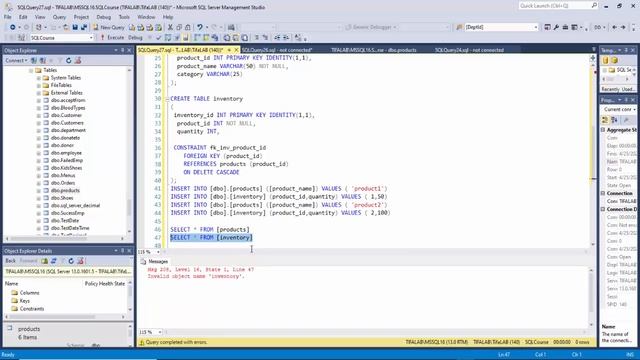Click the toolbox icon in toolbar
Image resolution: width=640 pixels, height=360 pixels.
[x=565, y=27]
